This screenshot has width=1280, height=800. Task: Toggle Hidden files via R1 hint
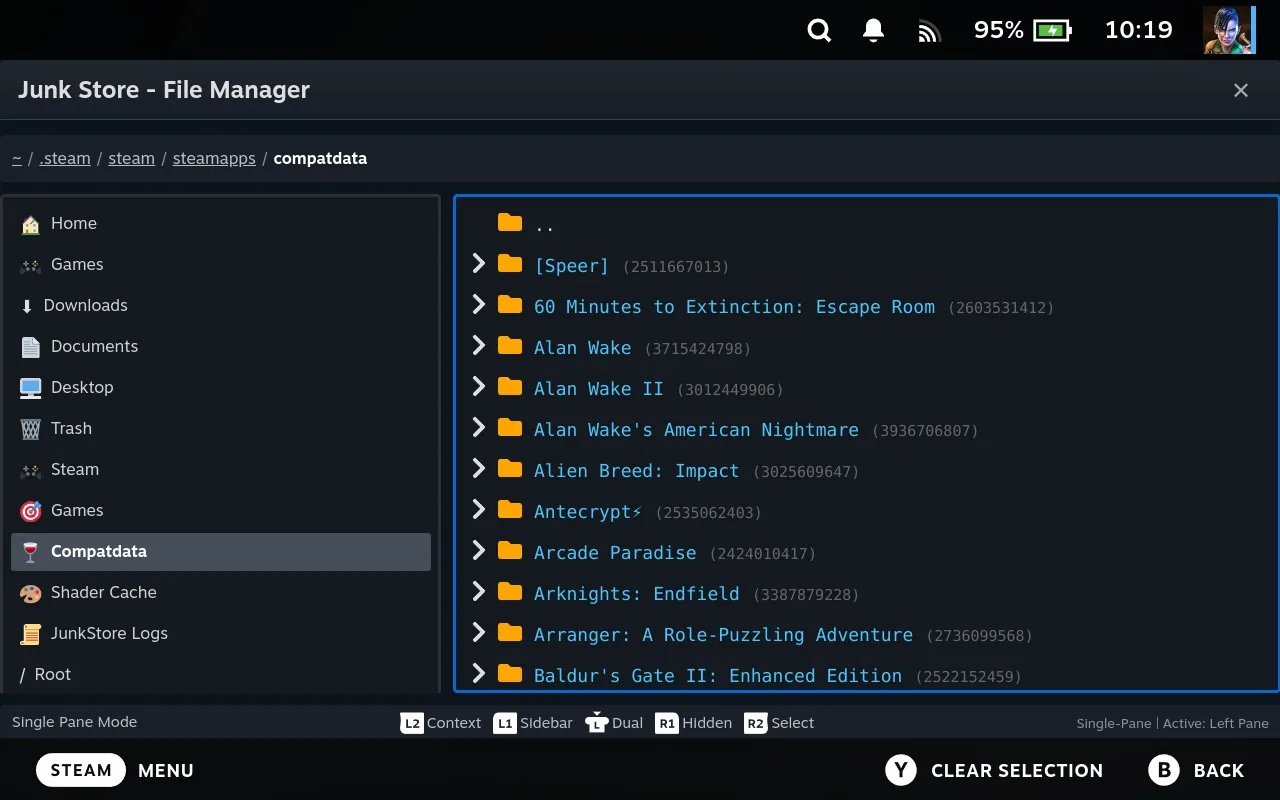coord(694,723)
